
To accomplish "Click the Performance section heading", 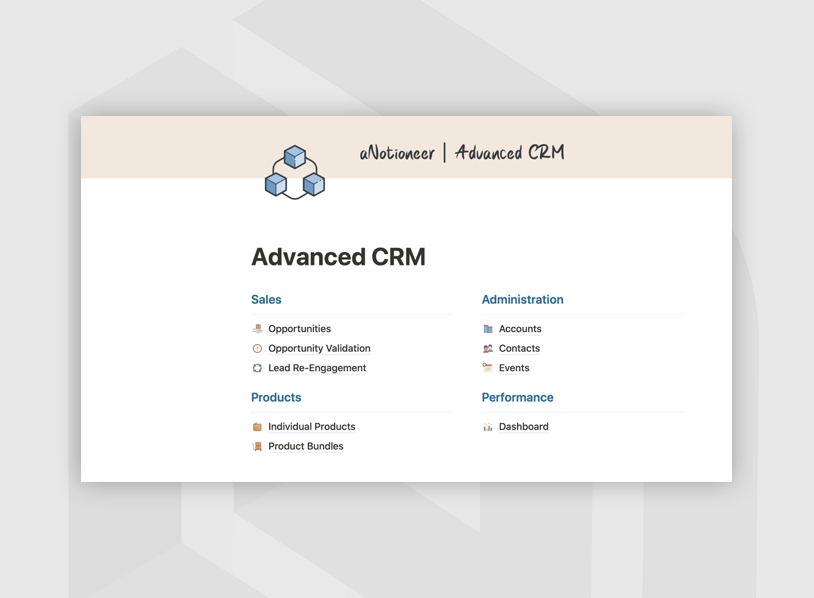I will [518, 398].
